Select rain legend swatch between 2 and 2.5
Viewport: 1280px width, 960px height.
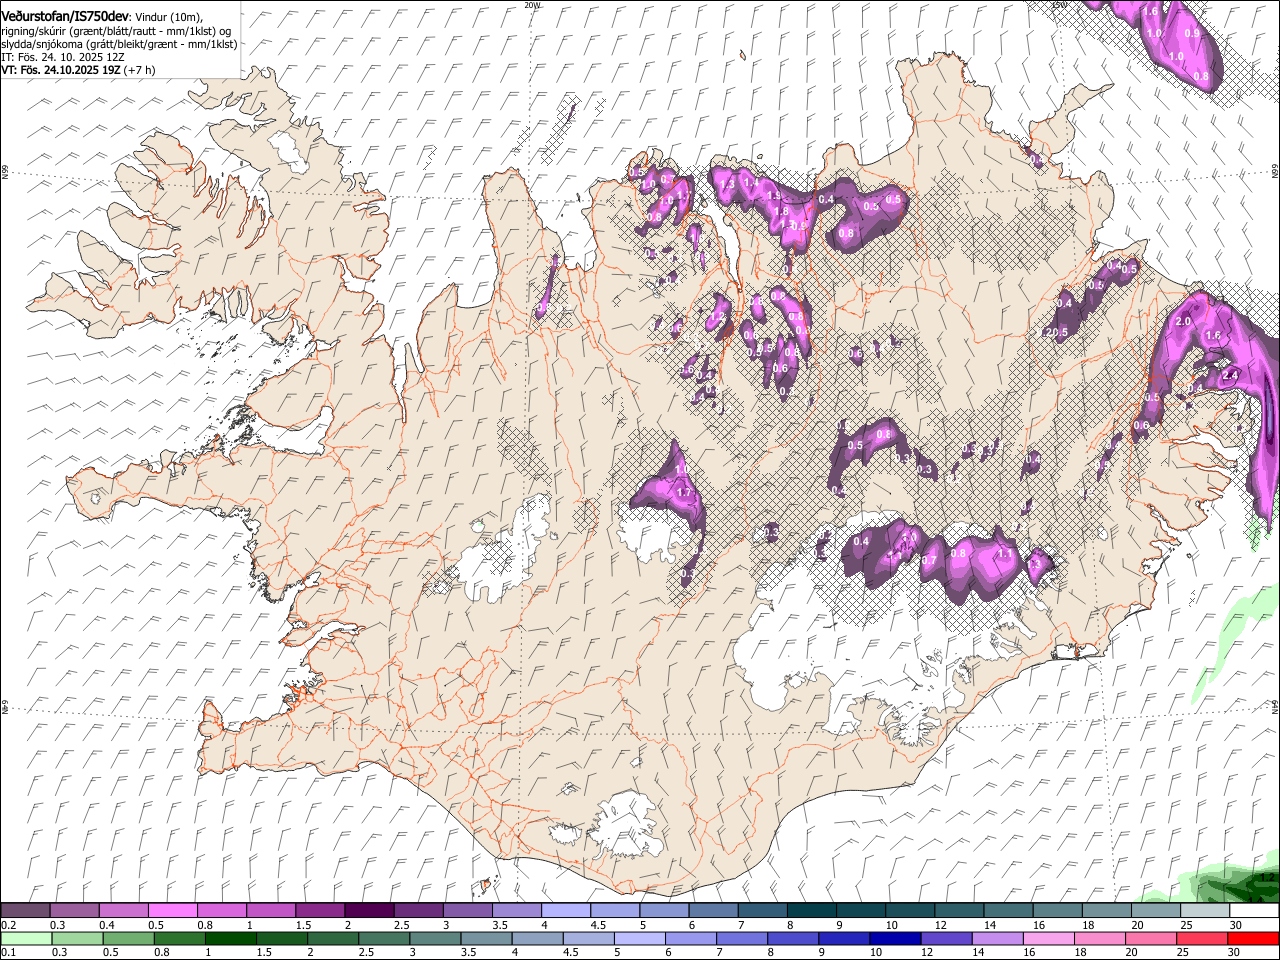pos(332,938)
